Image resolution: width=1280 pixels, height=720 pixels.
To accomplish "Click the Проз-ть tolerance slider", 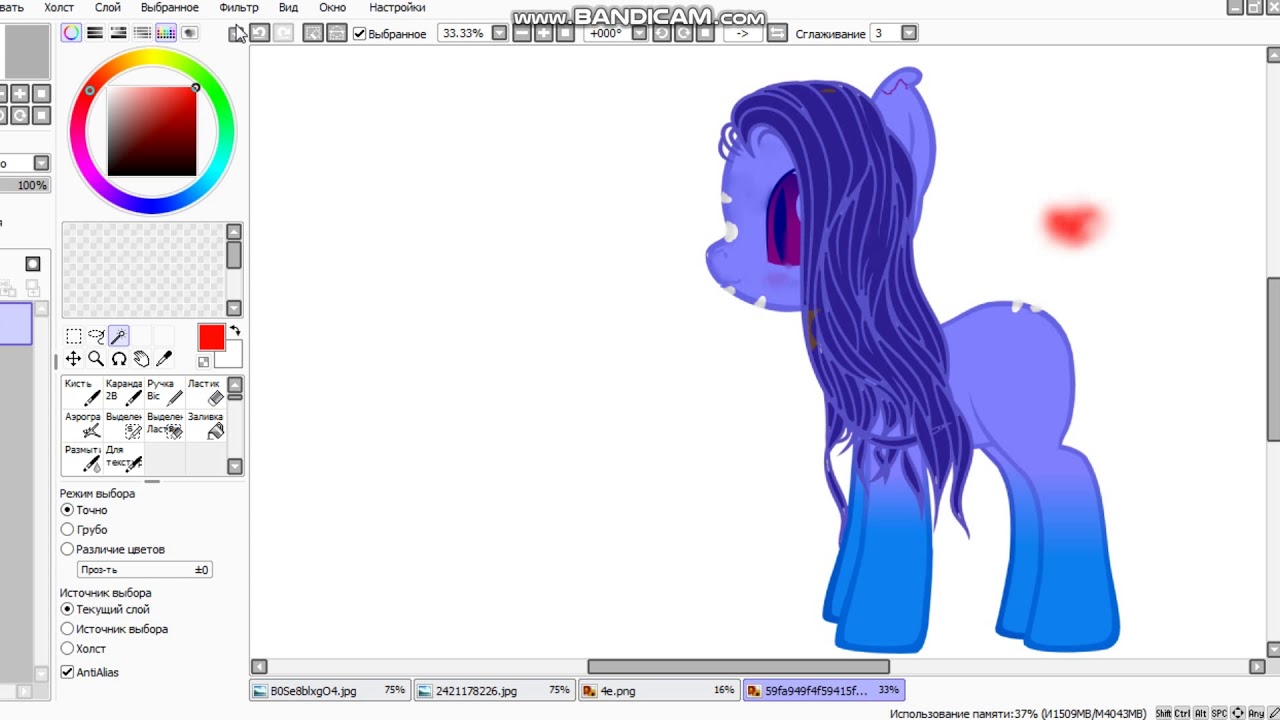I will [143, 570].
